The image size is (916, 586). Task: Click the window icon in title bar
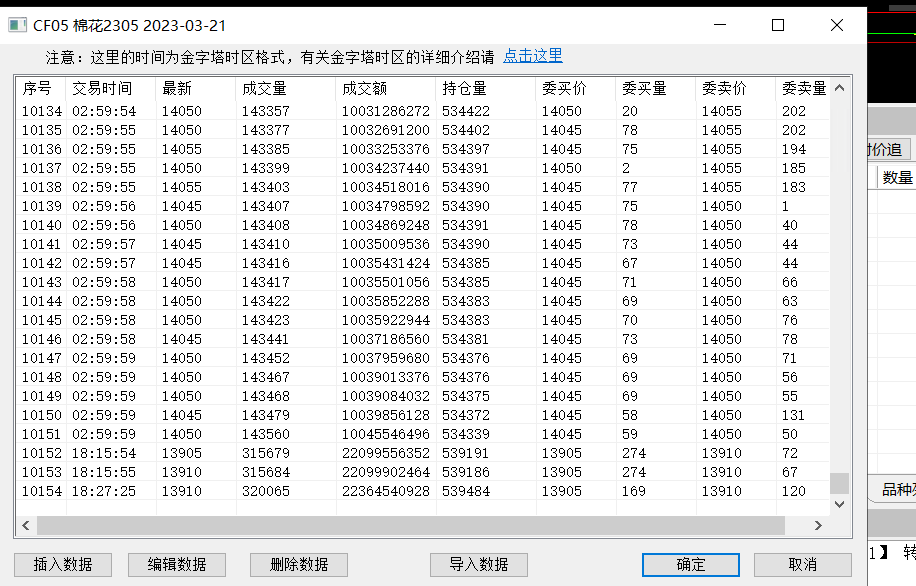(x=17, y=26)
